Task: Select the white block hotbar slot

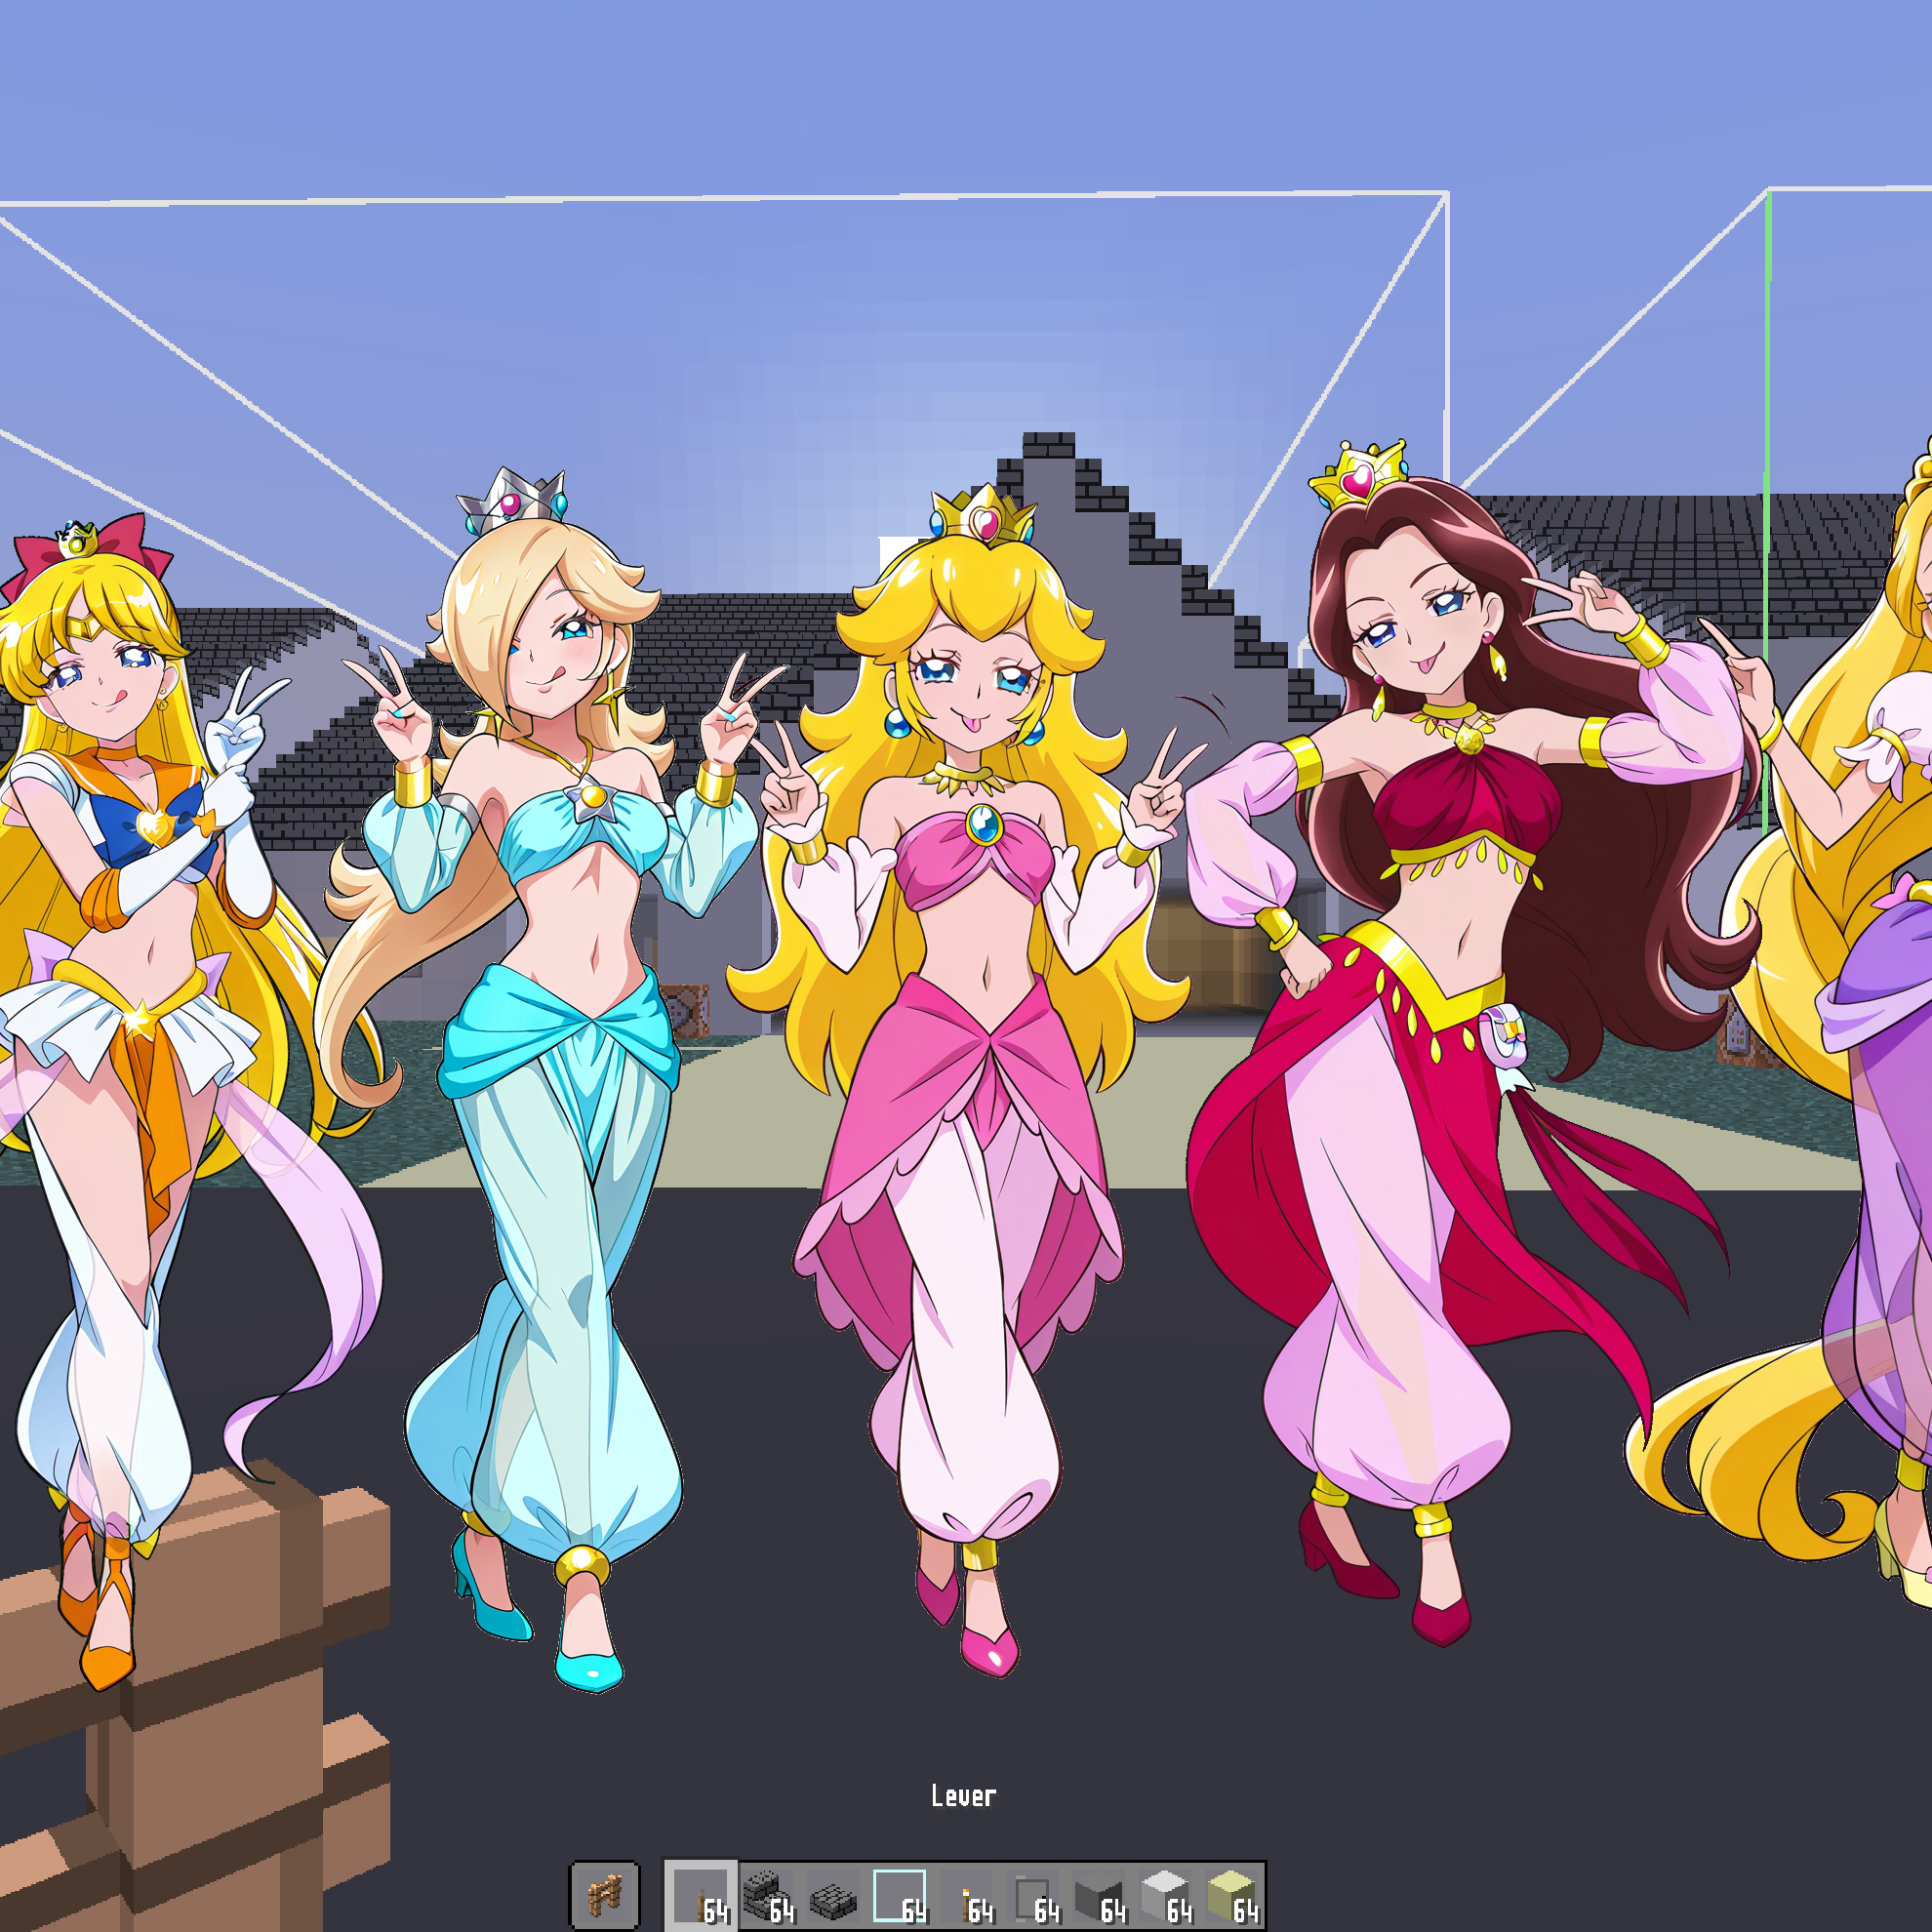Action: (x=1164, y=1896)
